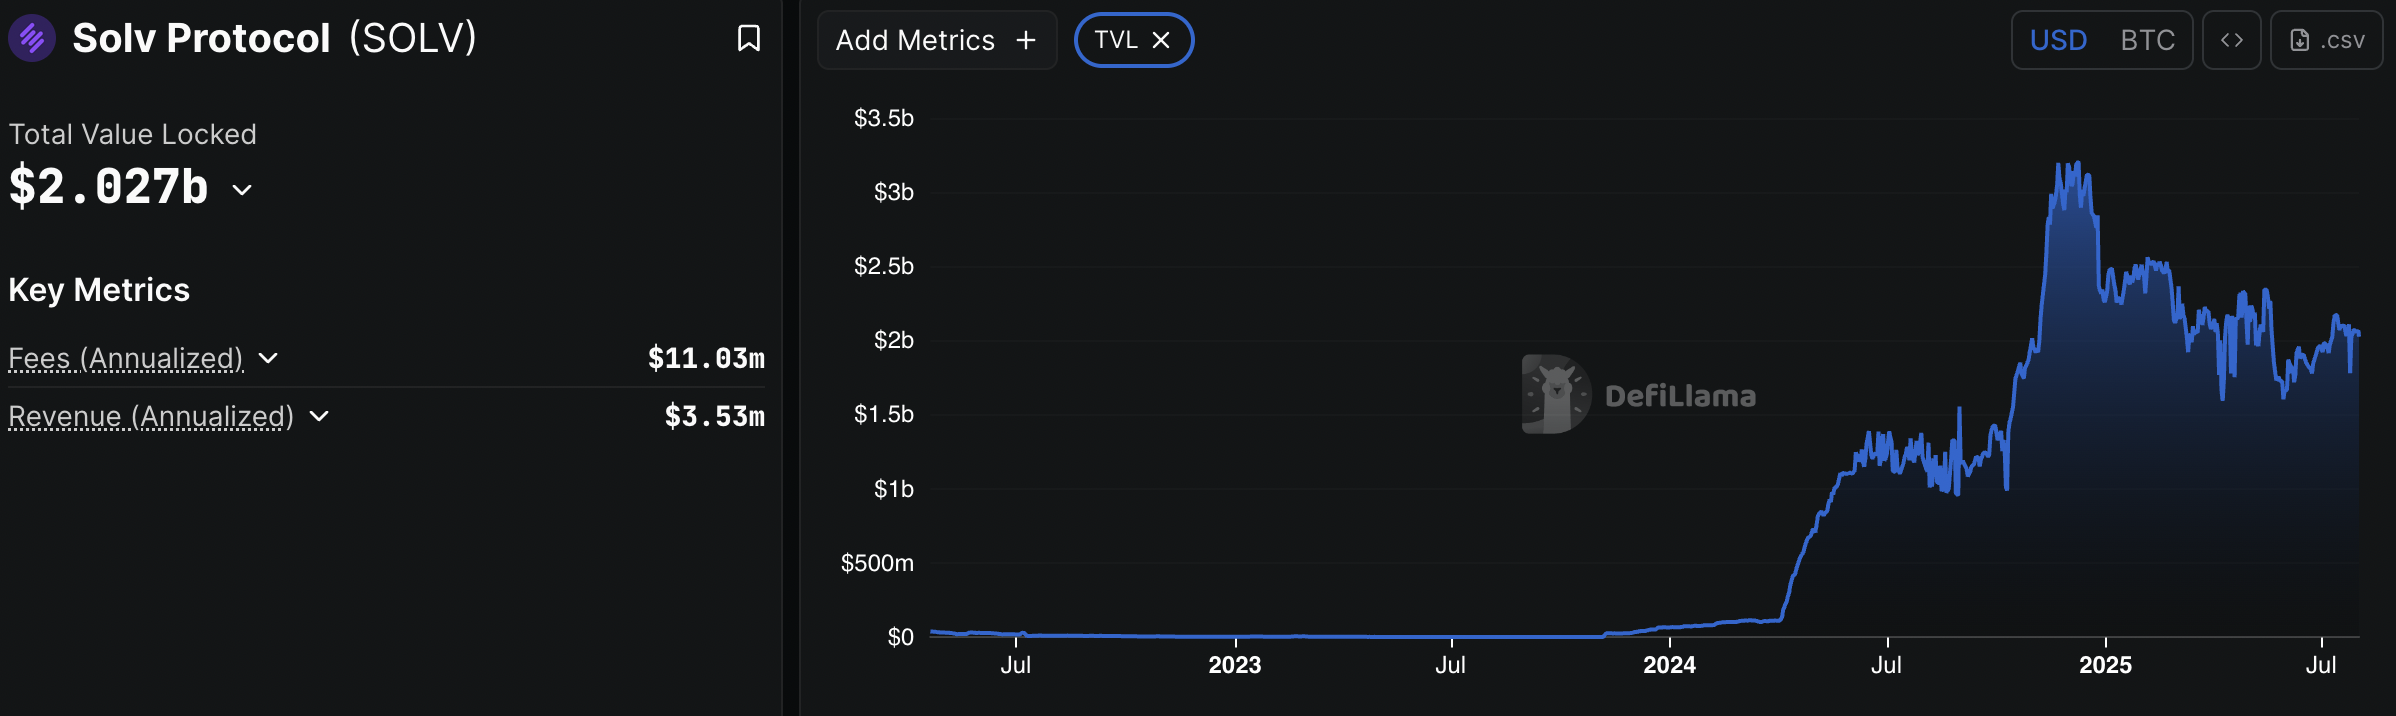
Task: Select USD as the display currency
Action: (x=2057, y=40)
